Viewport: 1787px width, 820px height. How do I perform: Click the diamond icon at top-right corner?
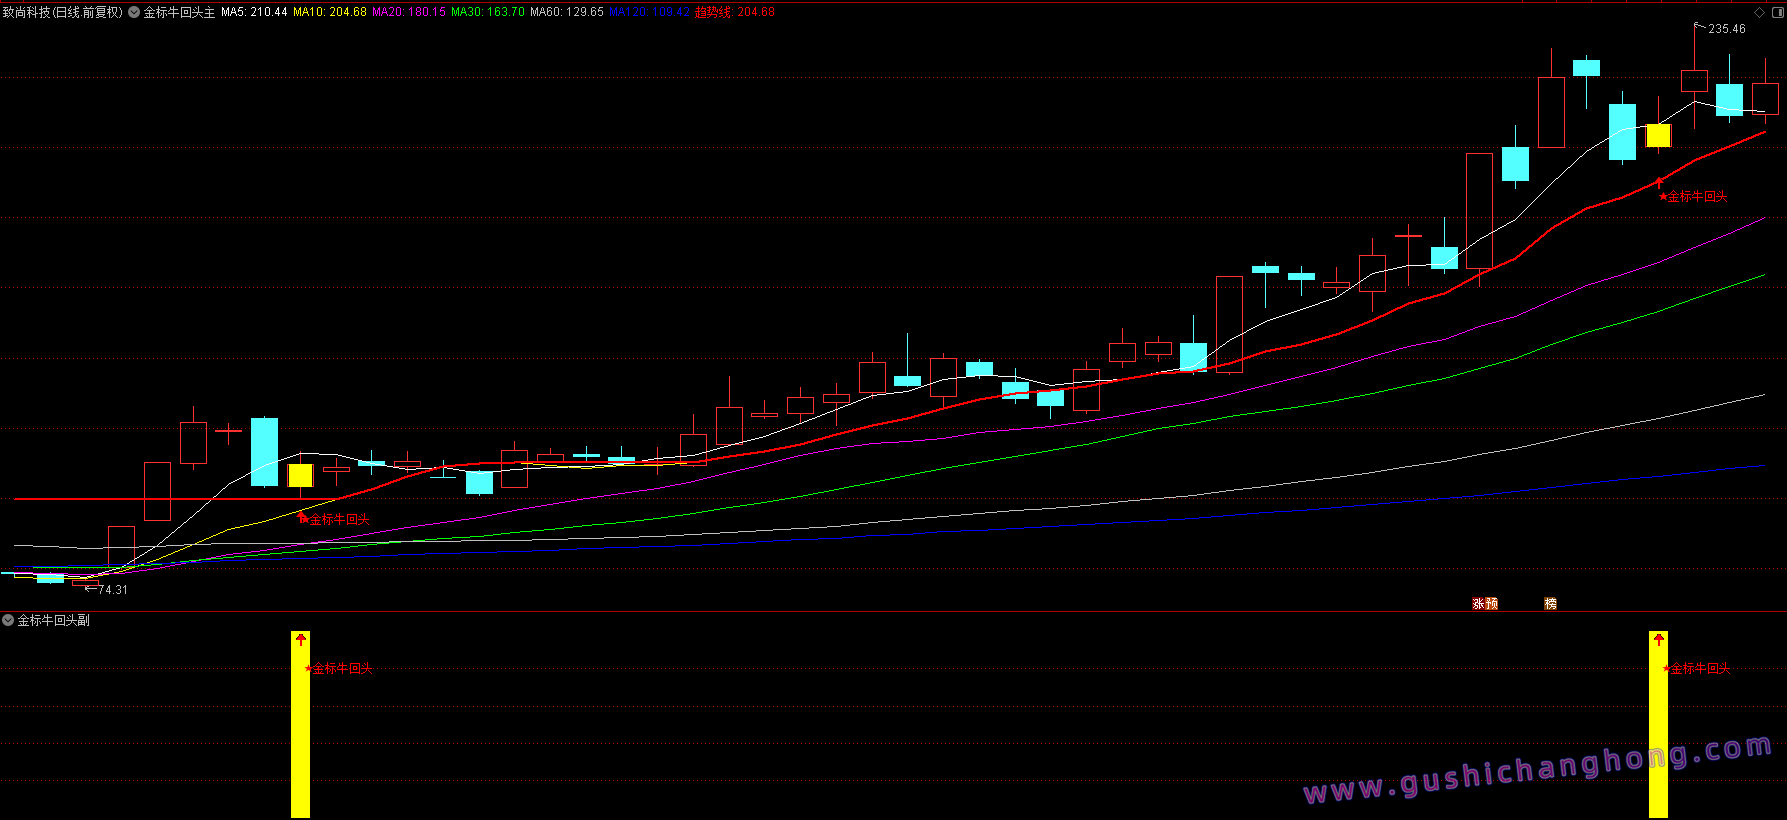[x=1760, y=13]
